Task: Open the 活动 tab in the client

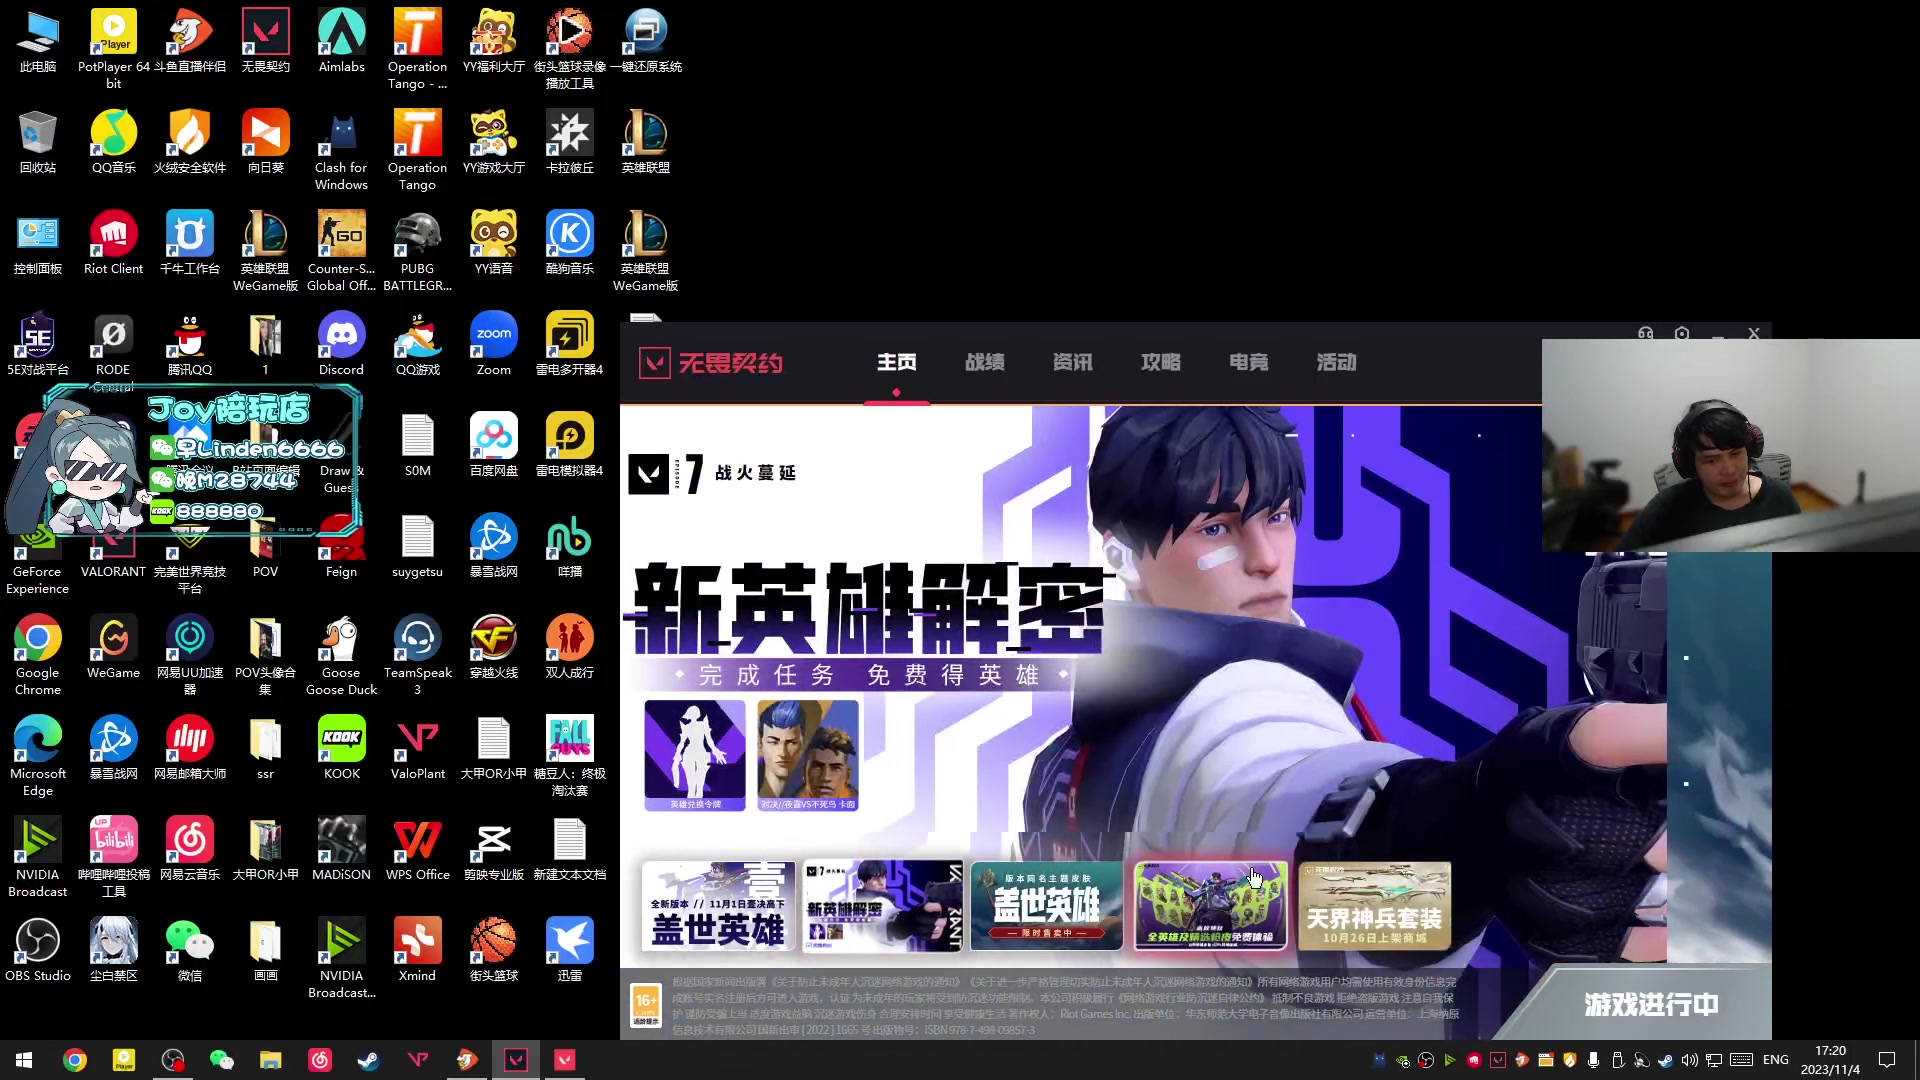Action: [1337, 363]
